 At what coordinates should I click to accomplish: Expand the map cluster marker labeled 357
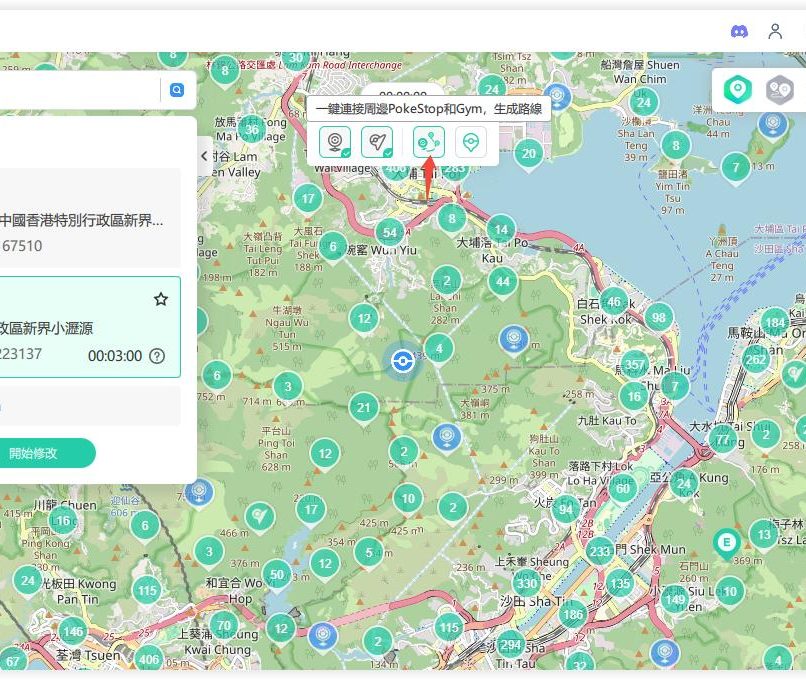point(634,363)
